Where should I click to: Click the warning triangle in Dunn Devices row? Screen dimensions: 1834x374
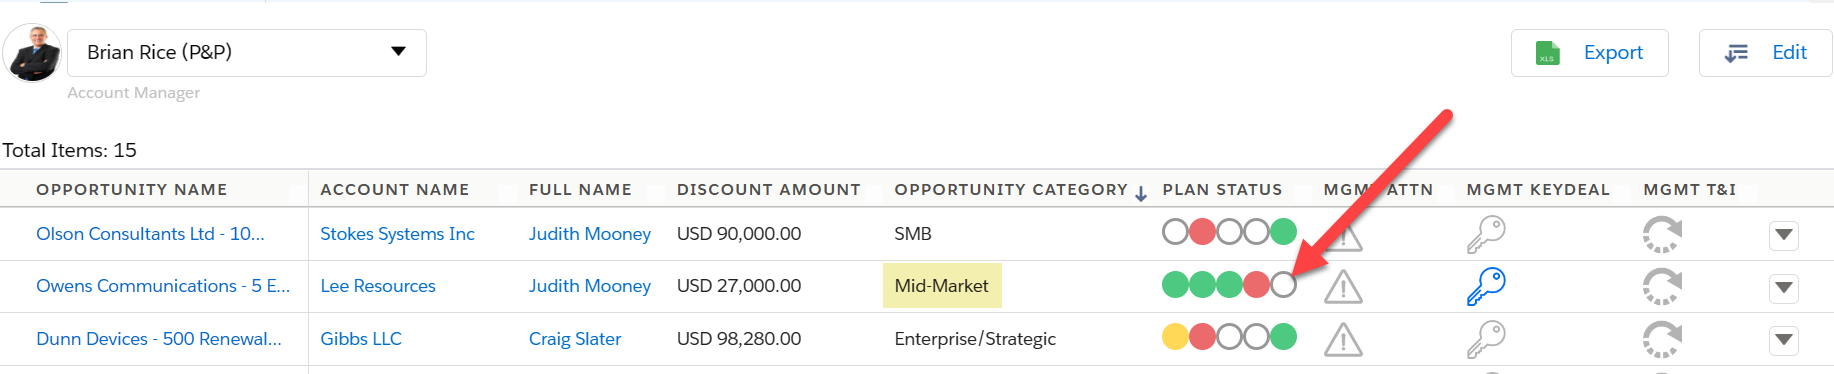click(x=1343, y=340)
